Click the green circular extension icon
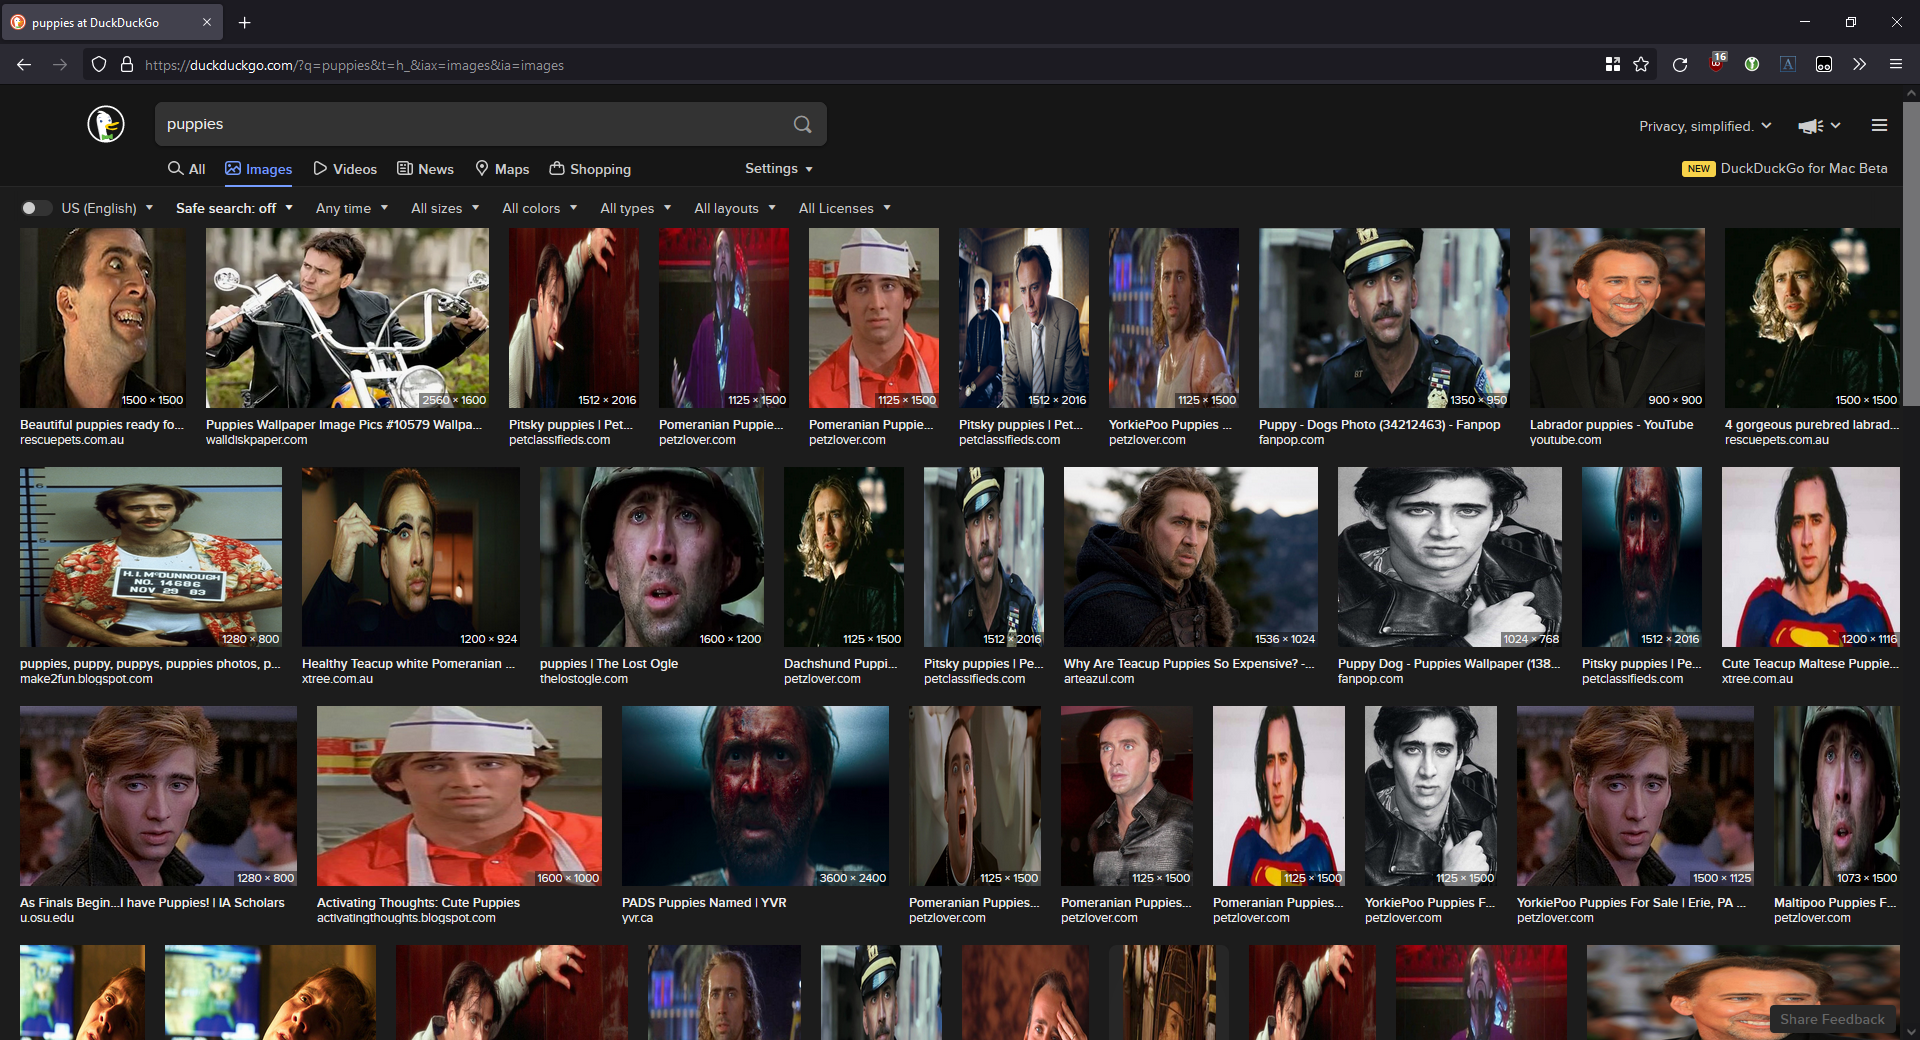The width and height of the screenshot is (1920, 1040). (1752, 65)
